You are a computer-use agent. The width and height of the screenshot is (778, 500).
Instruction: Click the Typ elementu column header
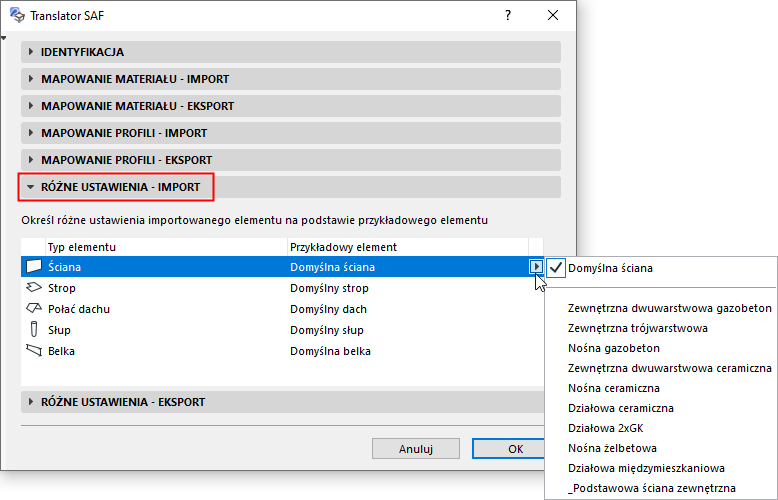166,247
